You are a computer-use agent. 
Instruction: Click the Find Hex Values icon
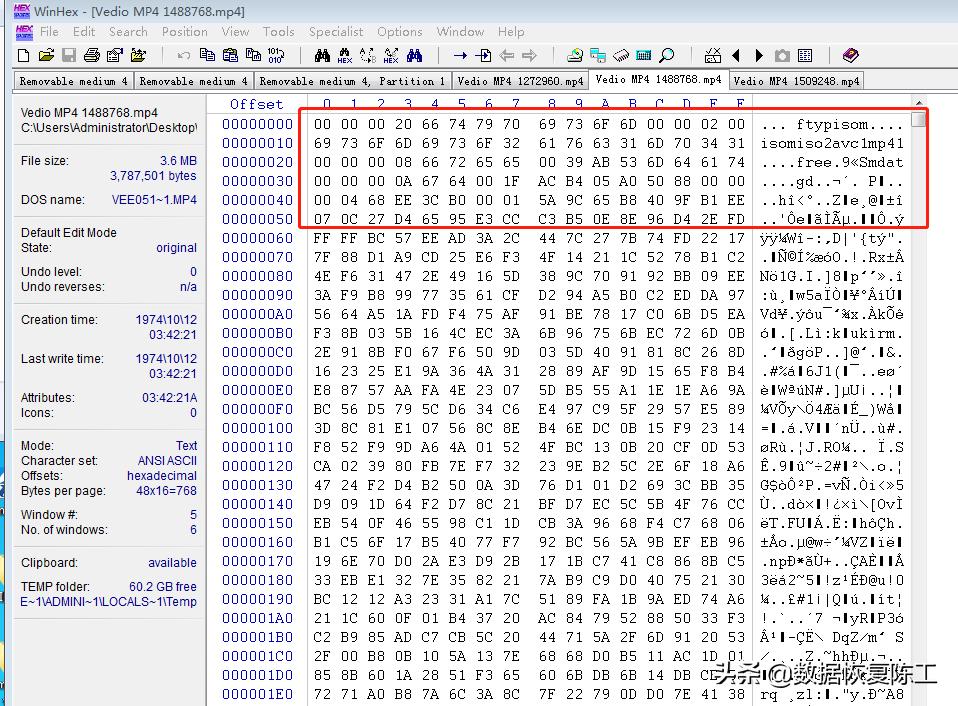345,56
